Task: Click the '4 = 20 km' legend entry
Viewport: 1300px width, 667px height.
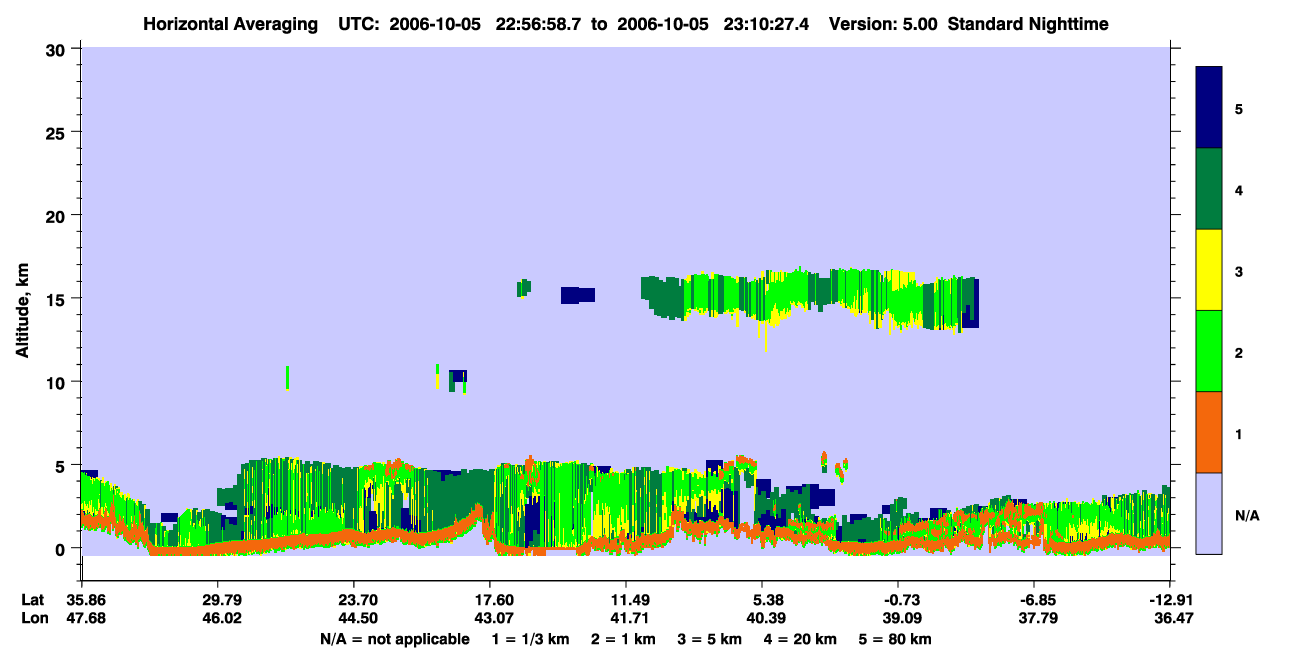Action: pos(800,639)
